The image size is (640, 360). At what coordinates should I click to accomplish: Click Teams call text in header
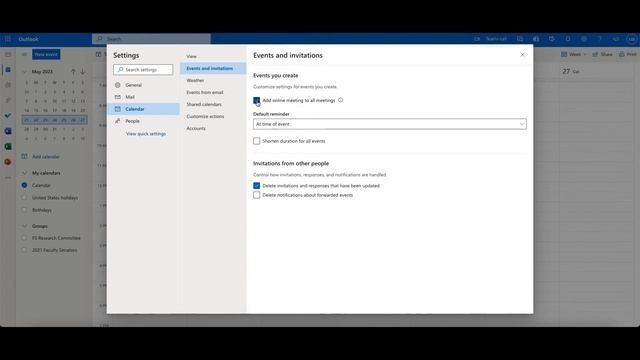click(x=496, y=39)
